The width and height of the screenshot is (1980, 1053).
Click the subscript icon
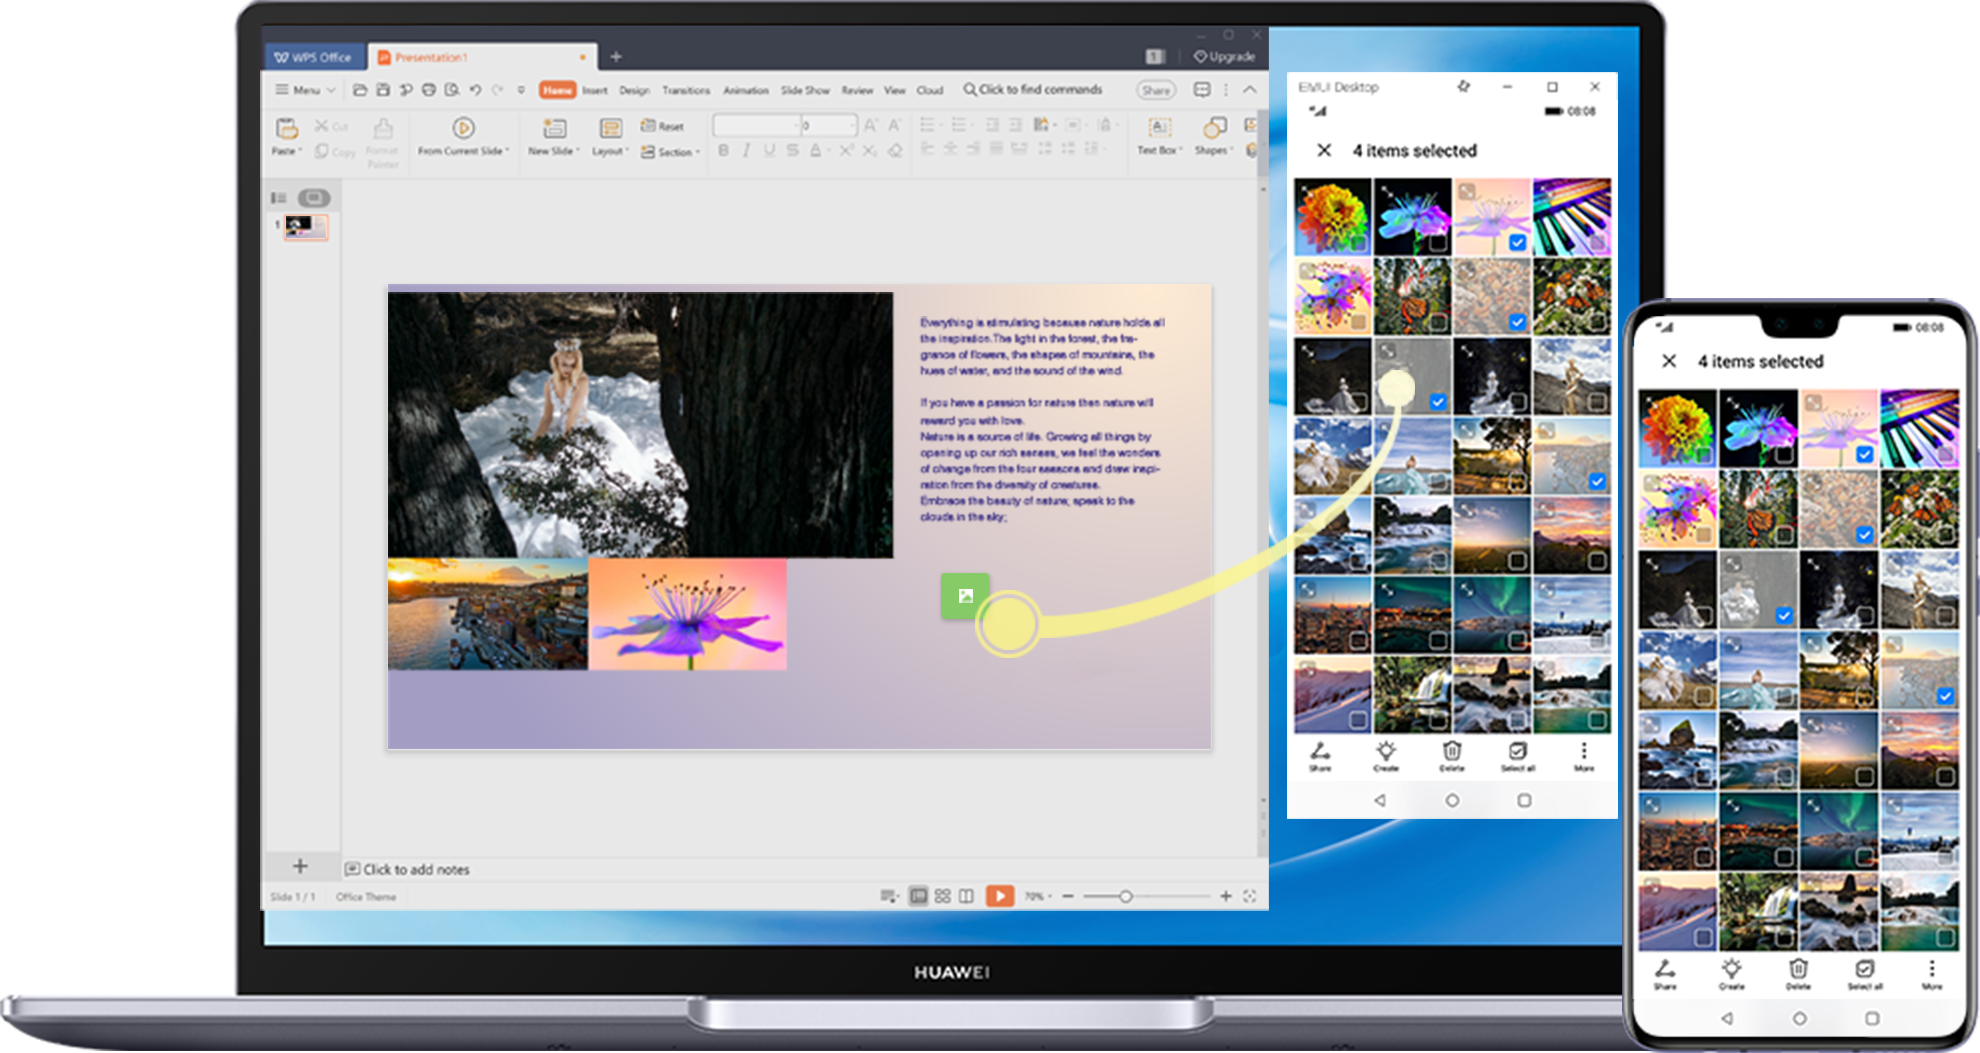[x=870, y=151]
